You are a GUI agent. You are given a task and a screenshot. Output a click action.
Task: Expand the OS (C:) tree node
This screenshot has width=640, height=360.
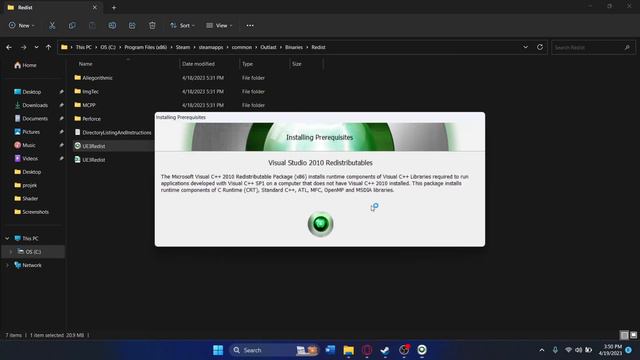point(11,252)
